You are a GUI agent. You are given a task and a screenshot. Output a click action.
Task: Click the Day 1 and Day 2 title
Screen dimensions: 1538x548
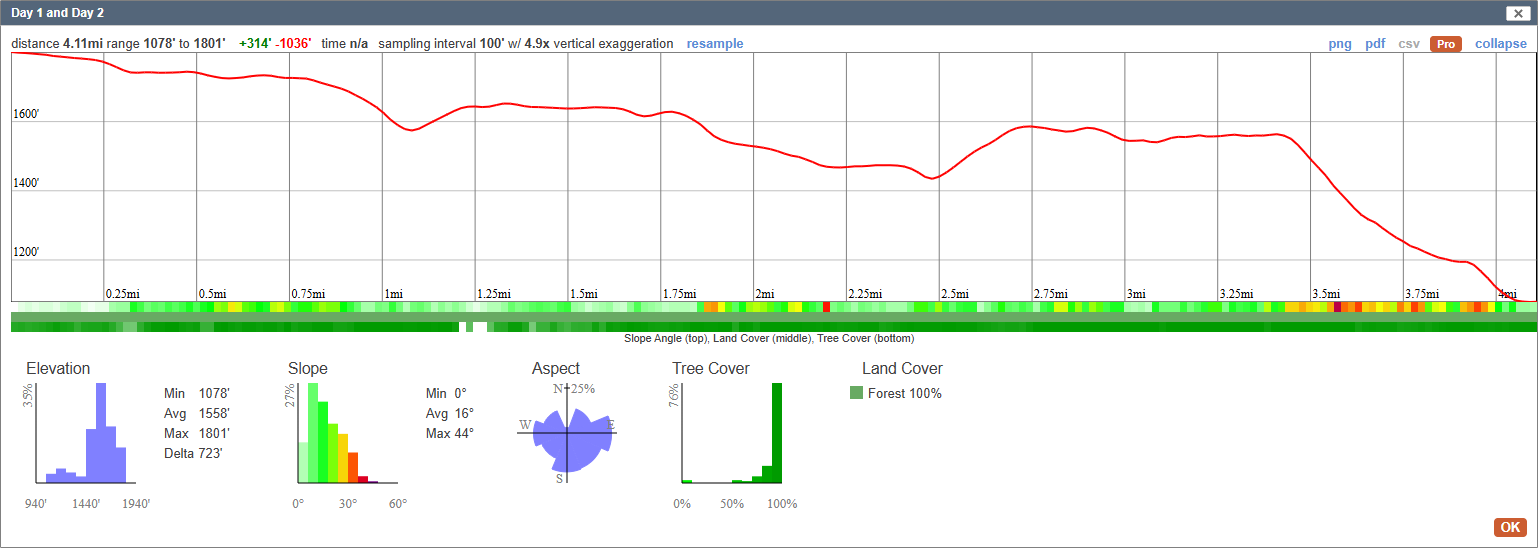pos(57,13)
